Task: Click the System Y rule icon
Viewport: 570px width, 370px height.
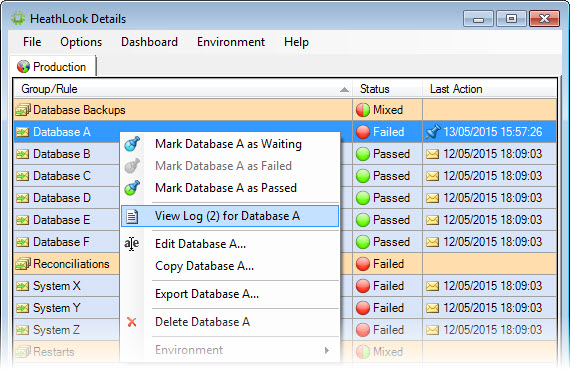Action: pos(23,308)
